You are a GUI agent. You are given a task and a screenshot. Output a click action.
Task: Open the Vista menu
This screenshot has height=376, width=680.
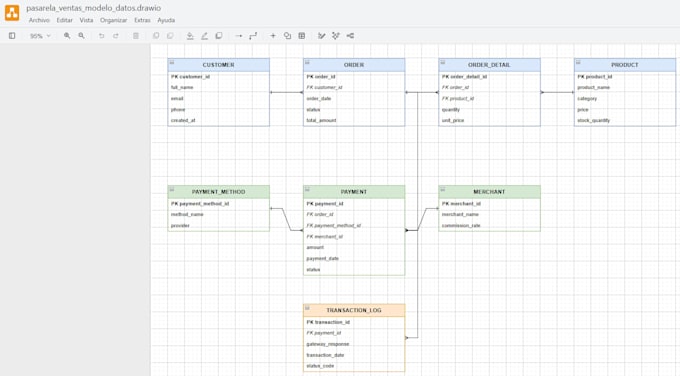point(86,20)
